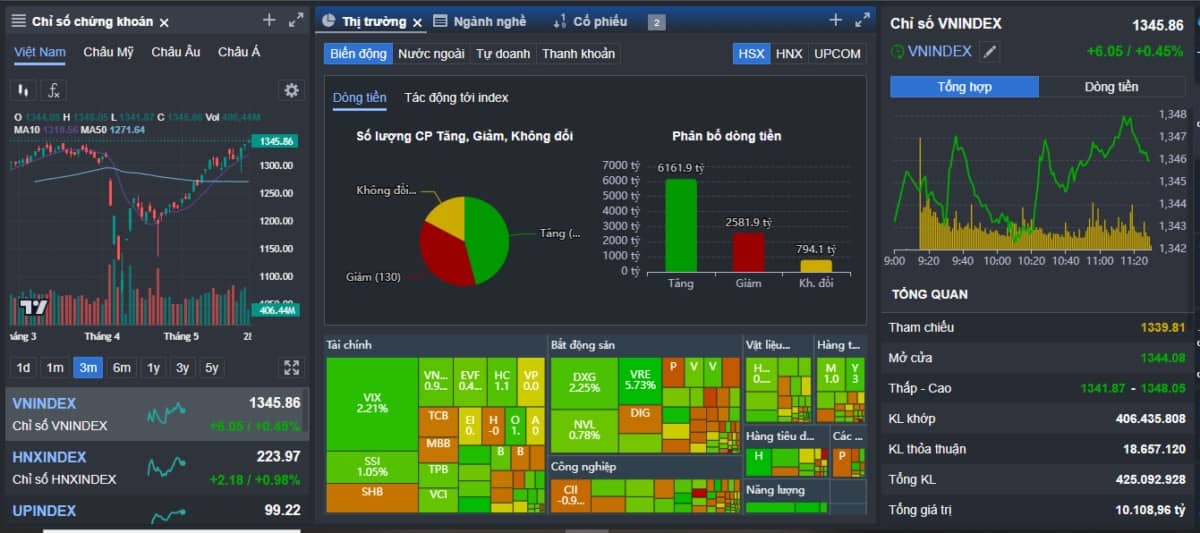
Task: Click the KL khớp value 406.435.808
Action: 1150,419
